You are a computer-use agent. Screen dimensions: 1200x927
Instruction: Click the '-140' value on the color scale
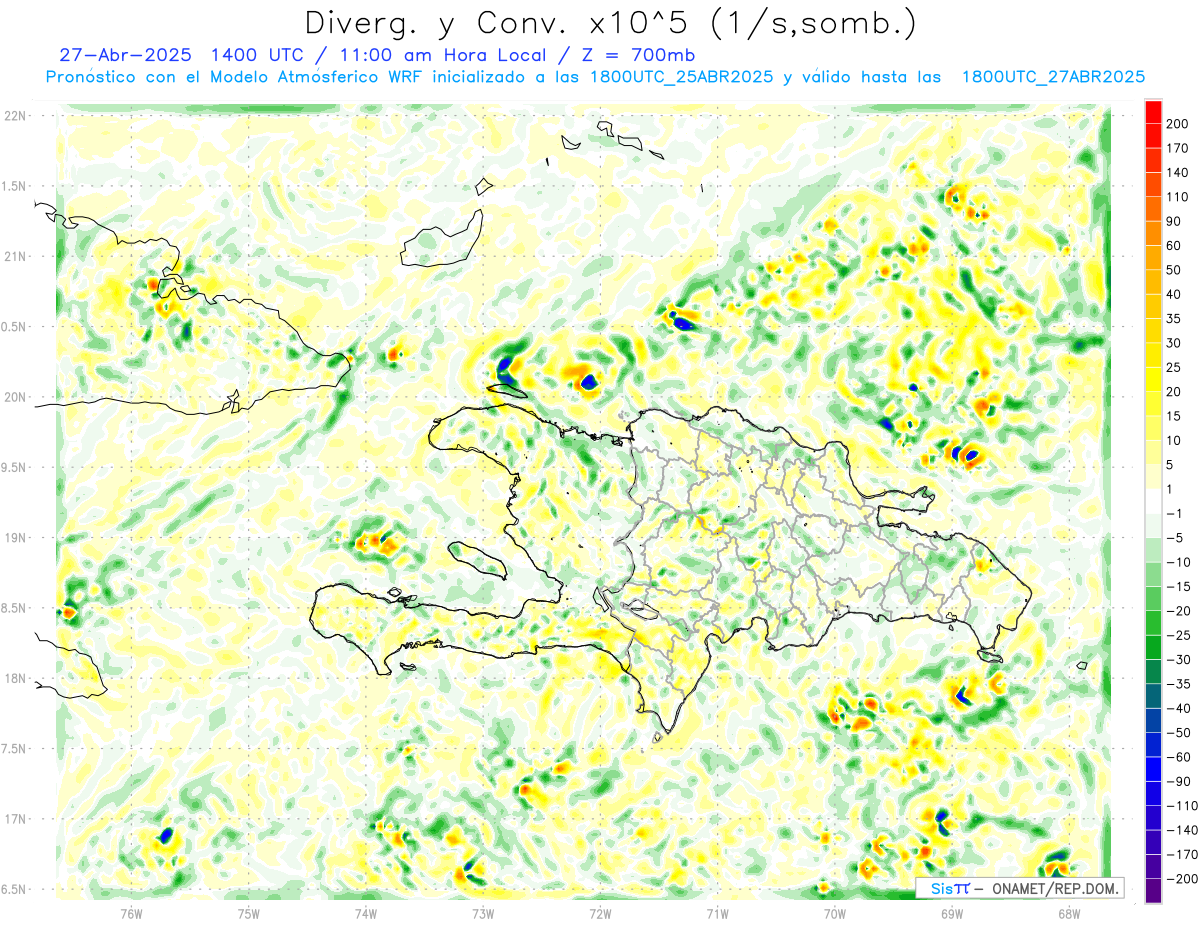[1183, 831]
